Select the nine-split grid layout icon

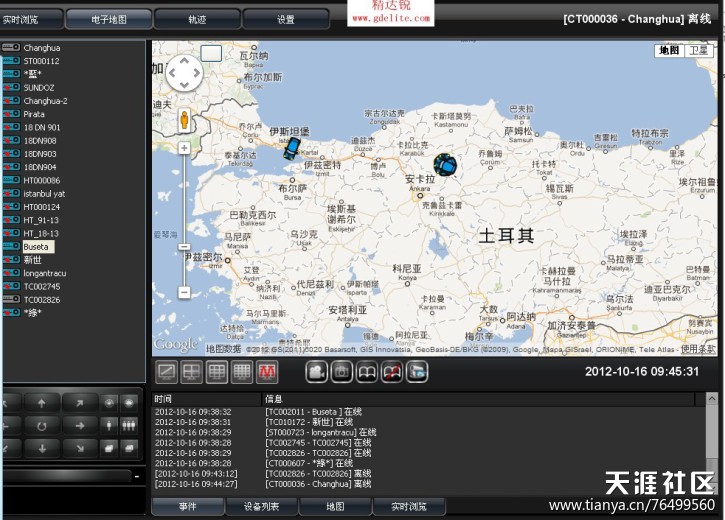click(x=217, y=372)
